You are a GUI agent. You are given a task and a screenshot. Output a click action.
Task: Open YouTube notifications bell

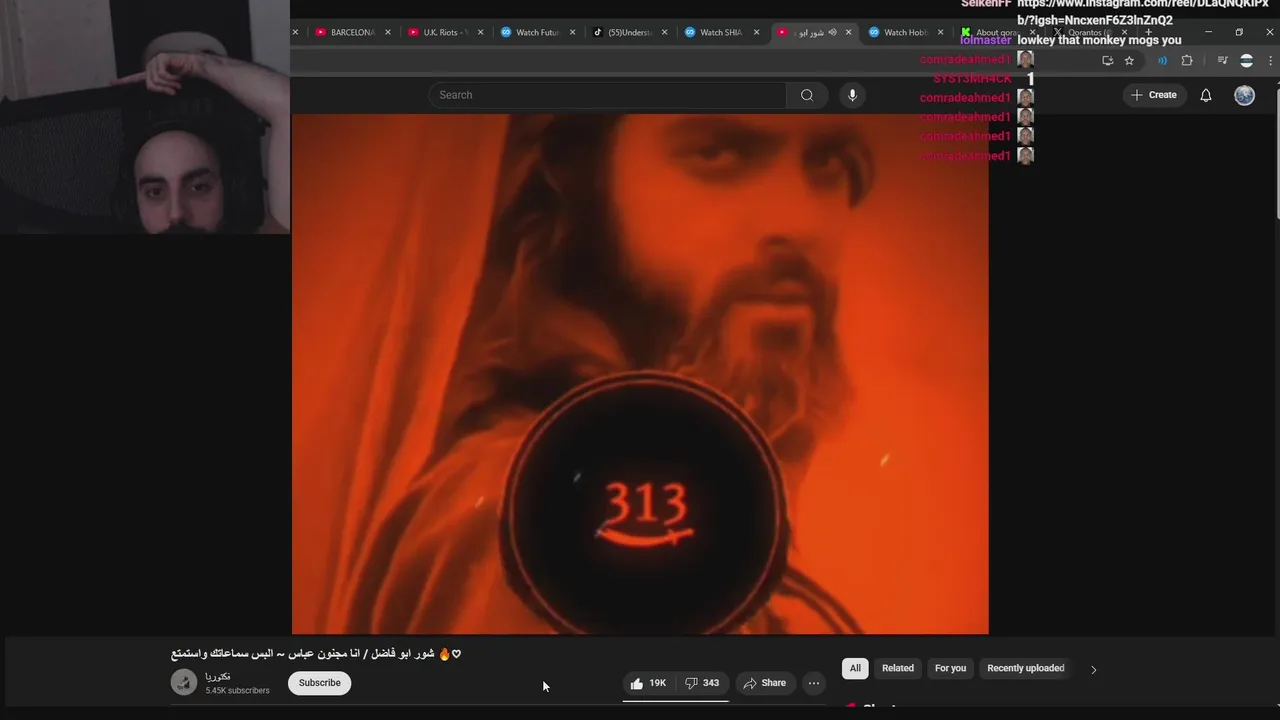[x=1206, y=95]
